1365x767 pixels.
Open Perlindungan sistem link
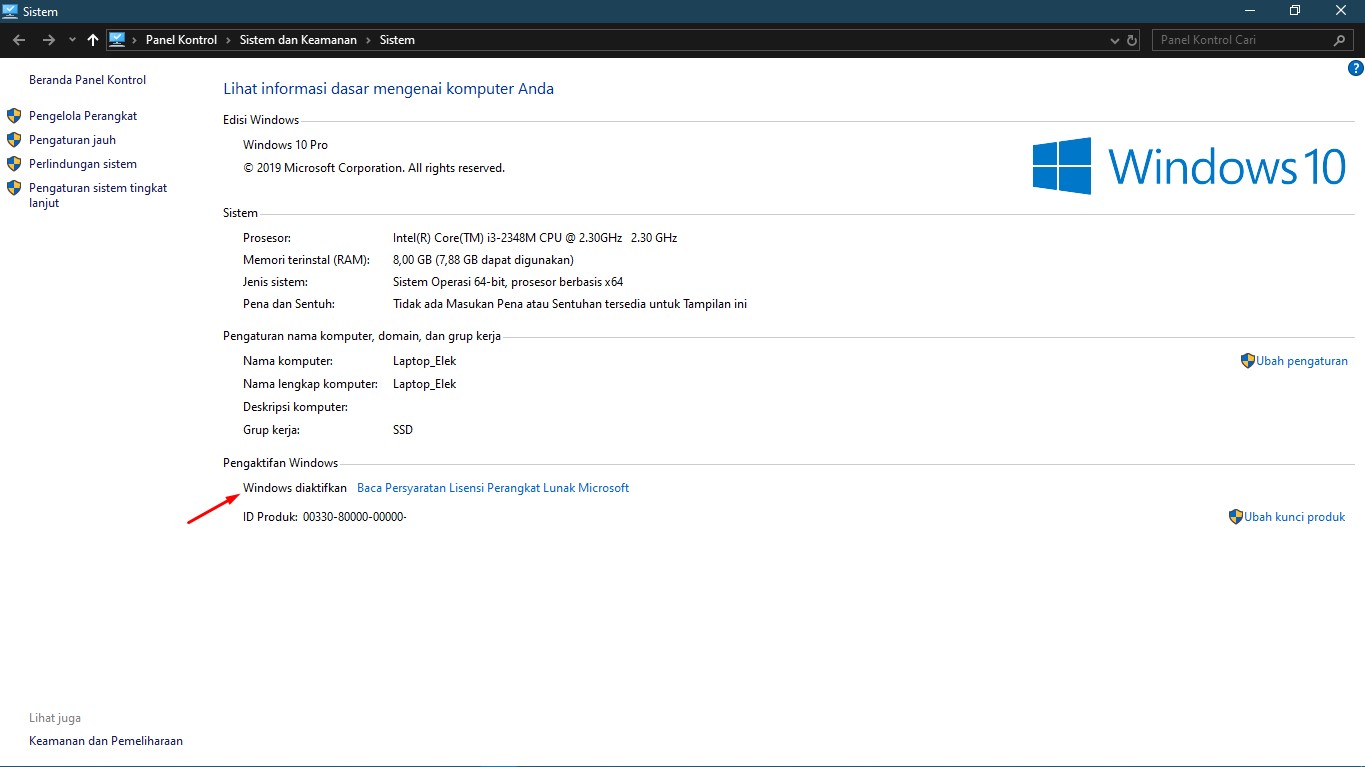coord(83,164)
